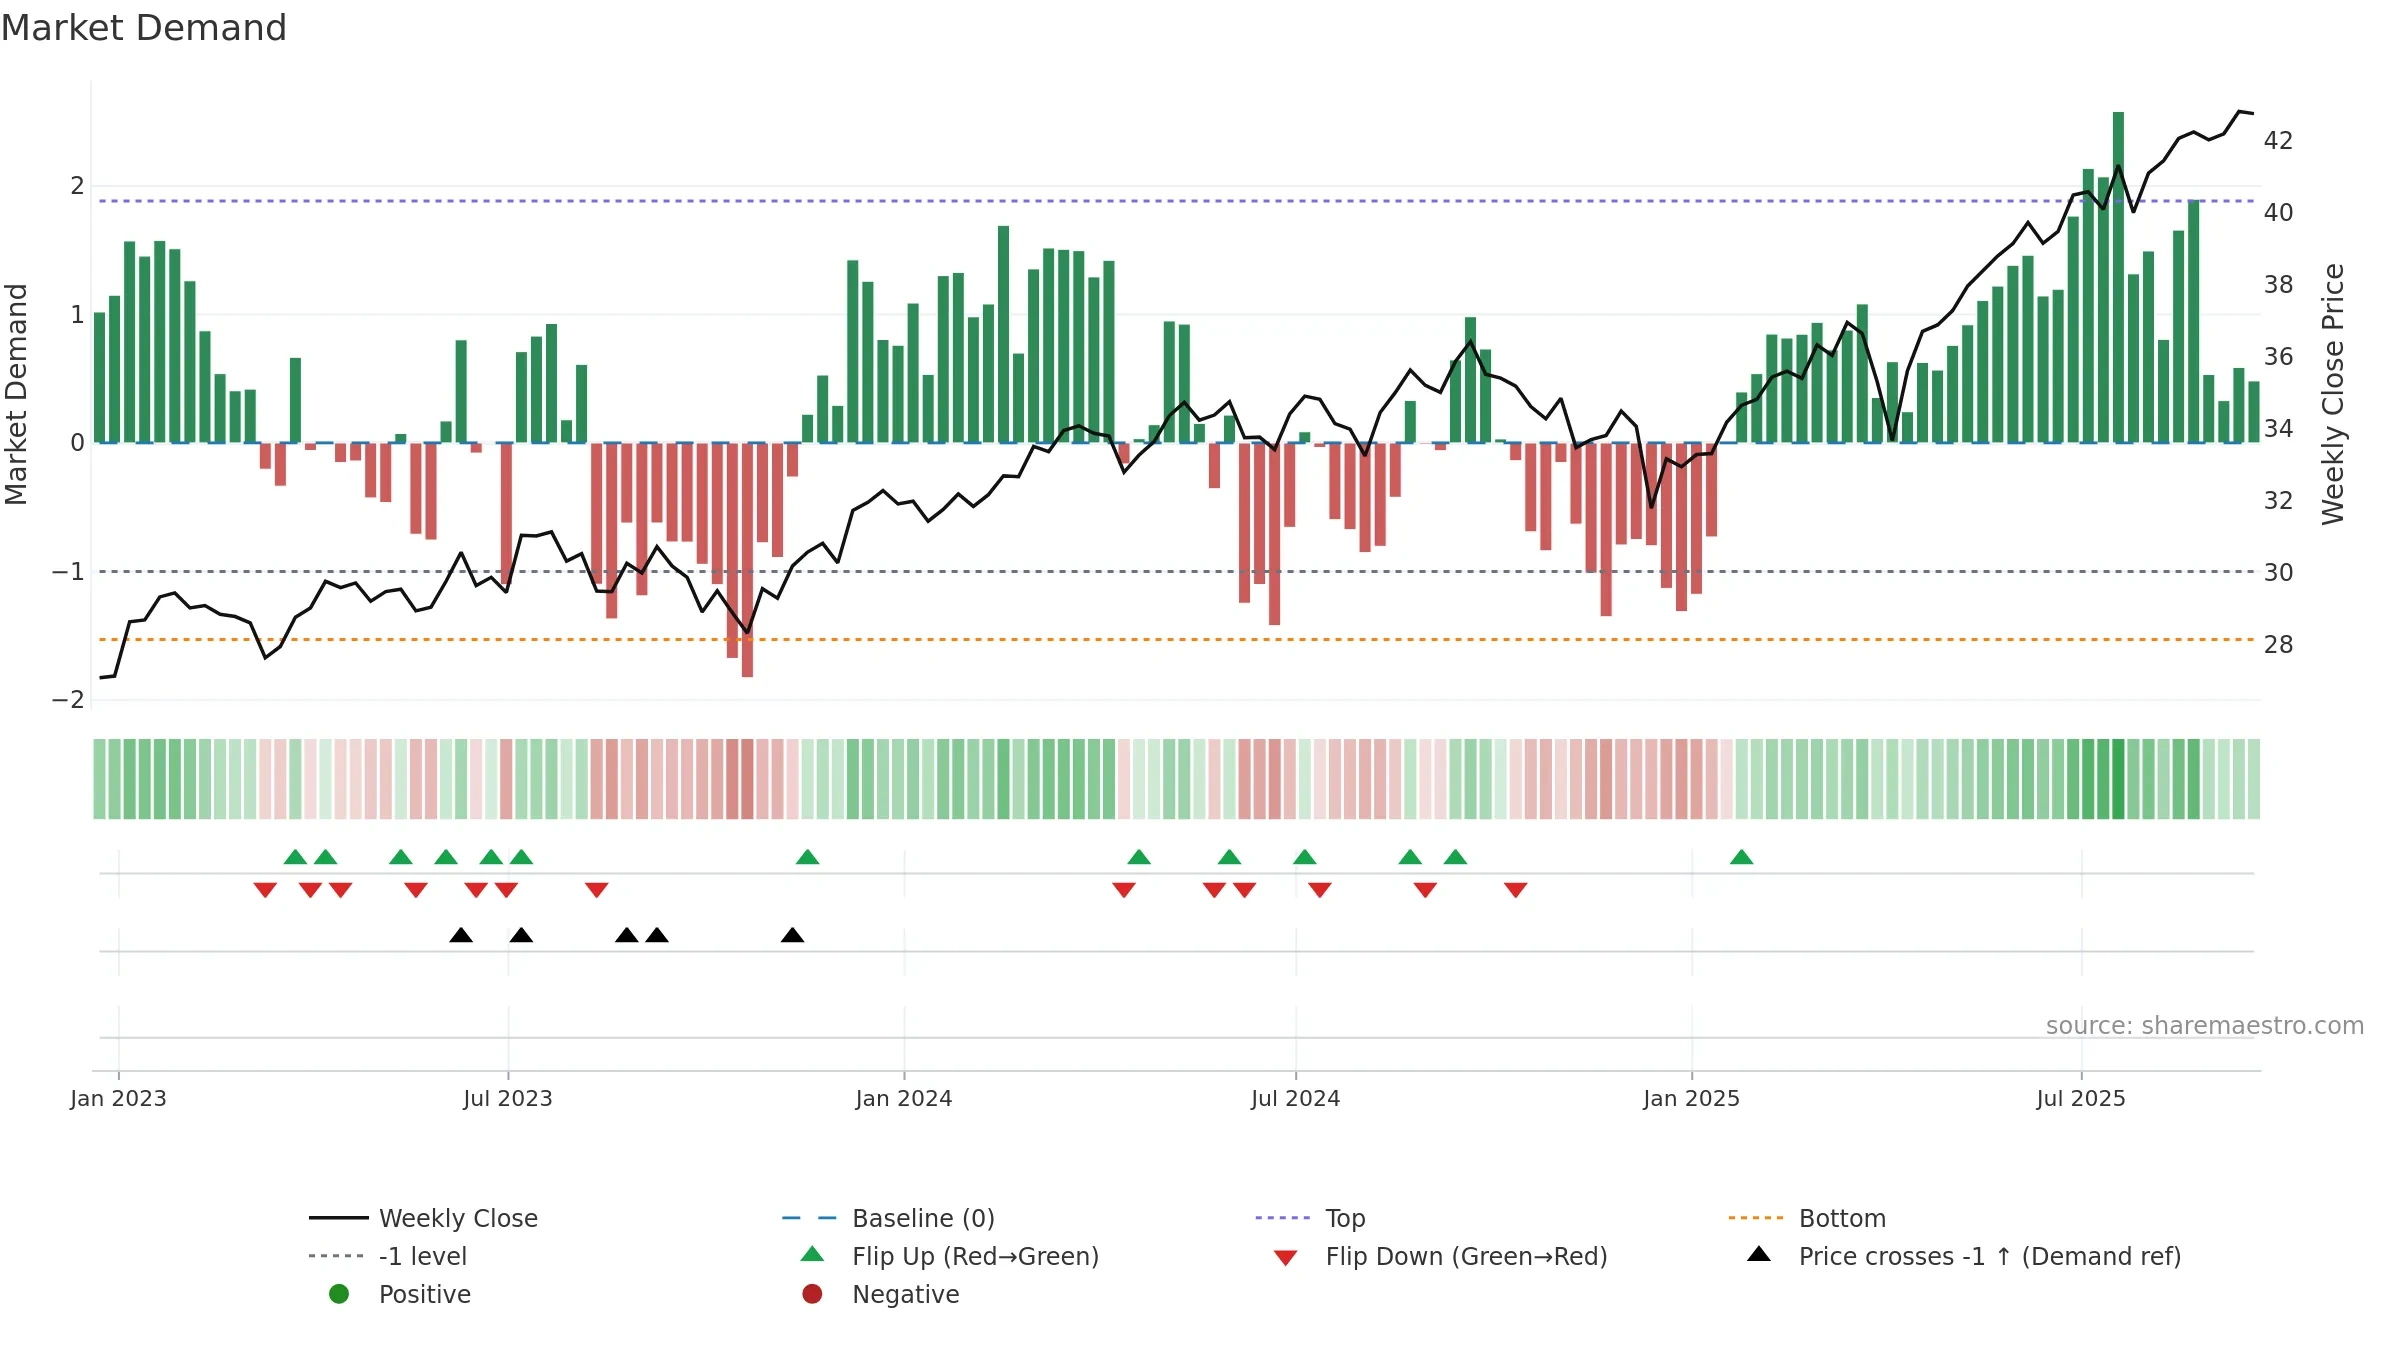Click the −2 tick on the demand axis
The image size is (2400, 1350).
tap(69, 700)
